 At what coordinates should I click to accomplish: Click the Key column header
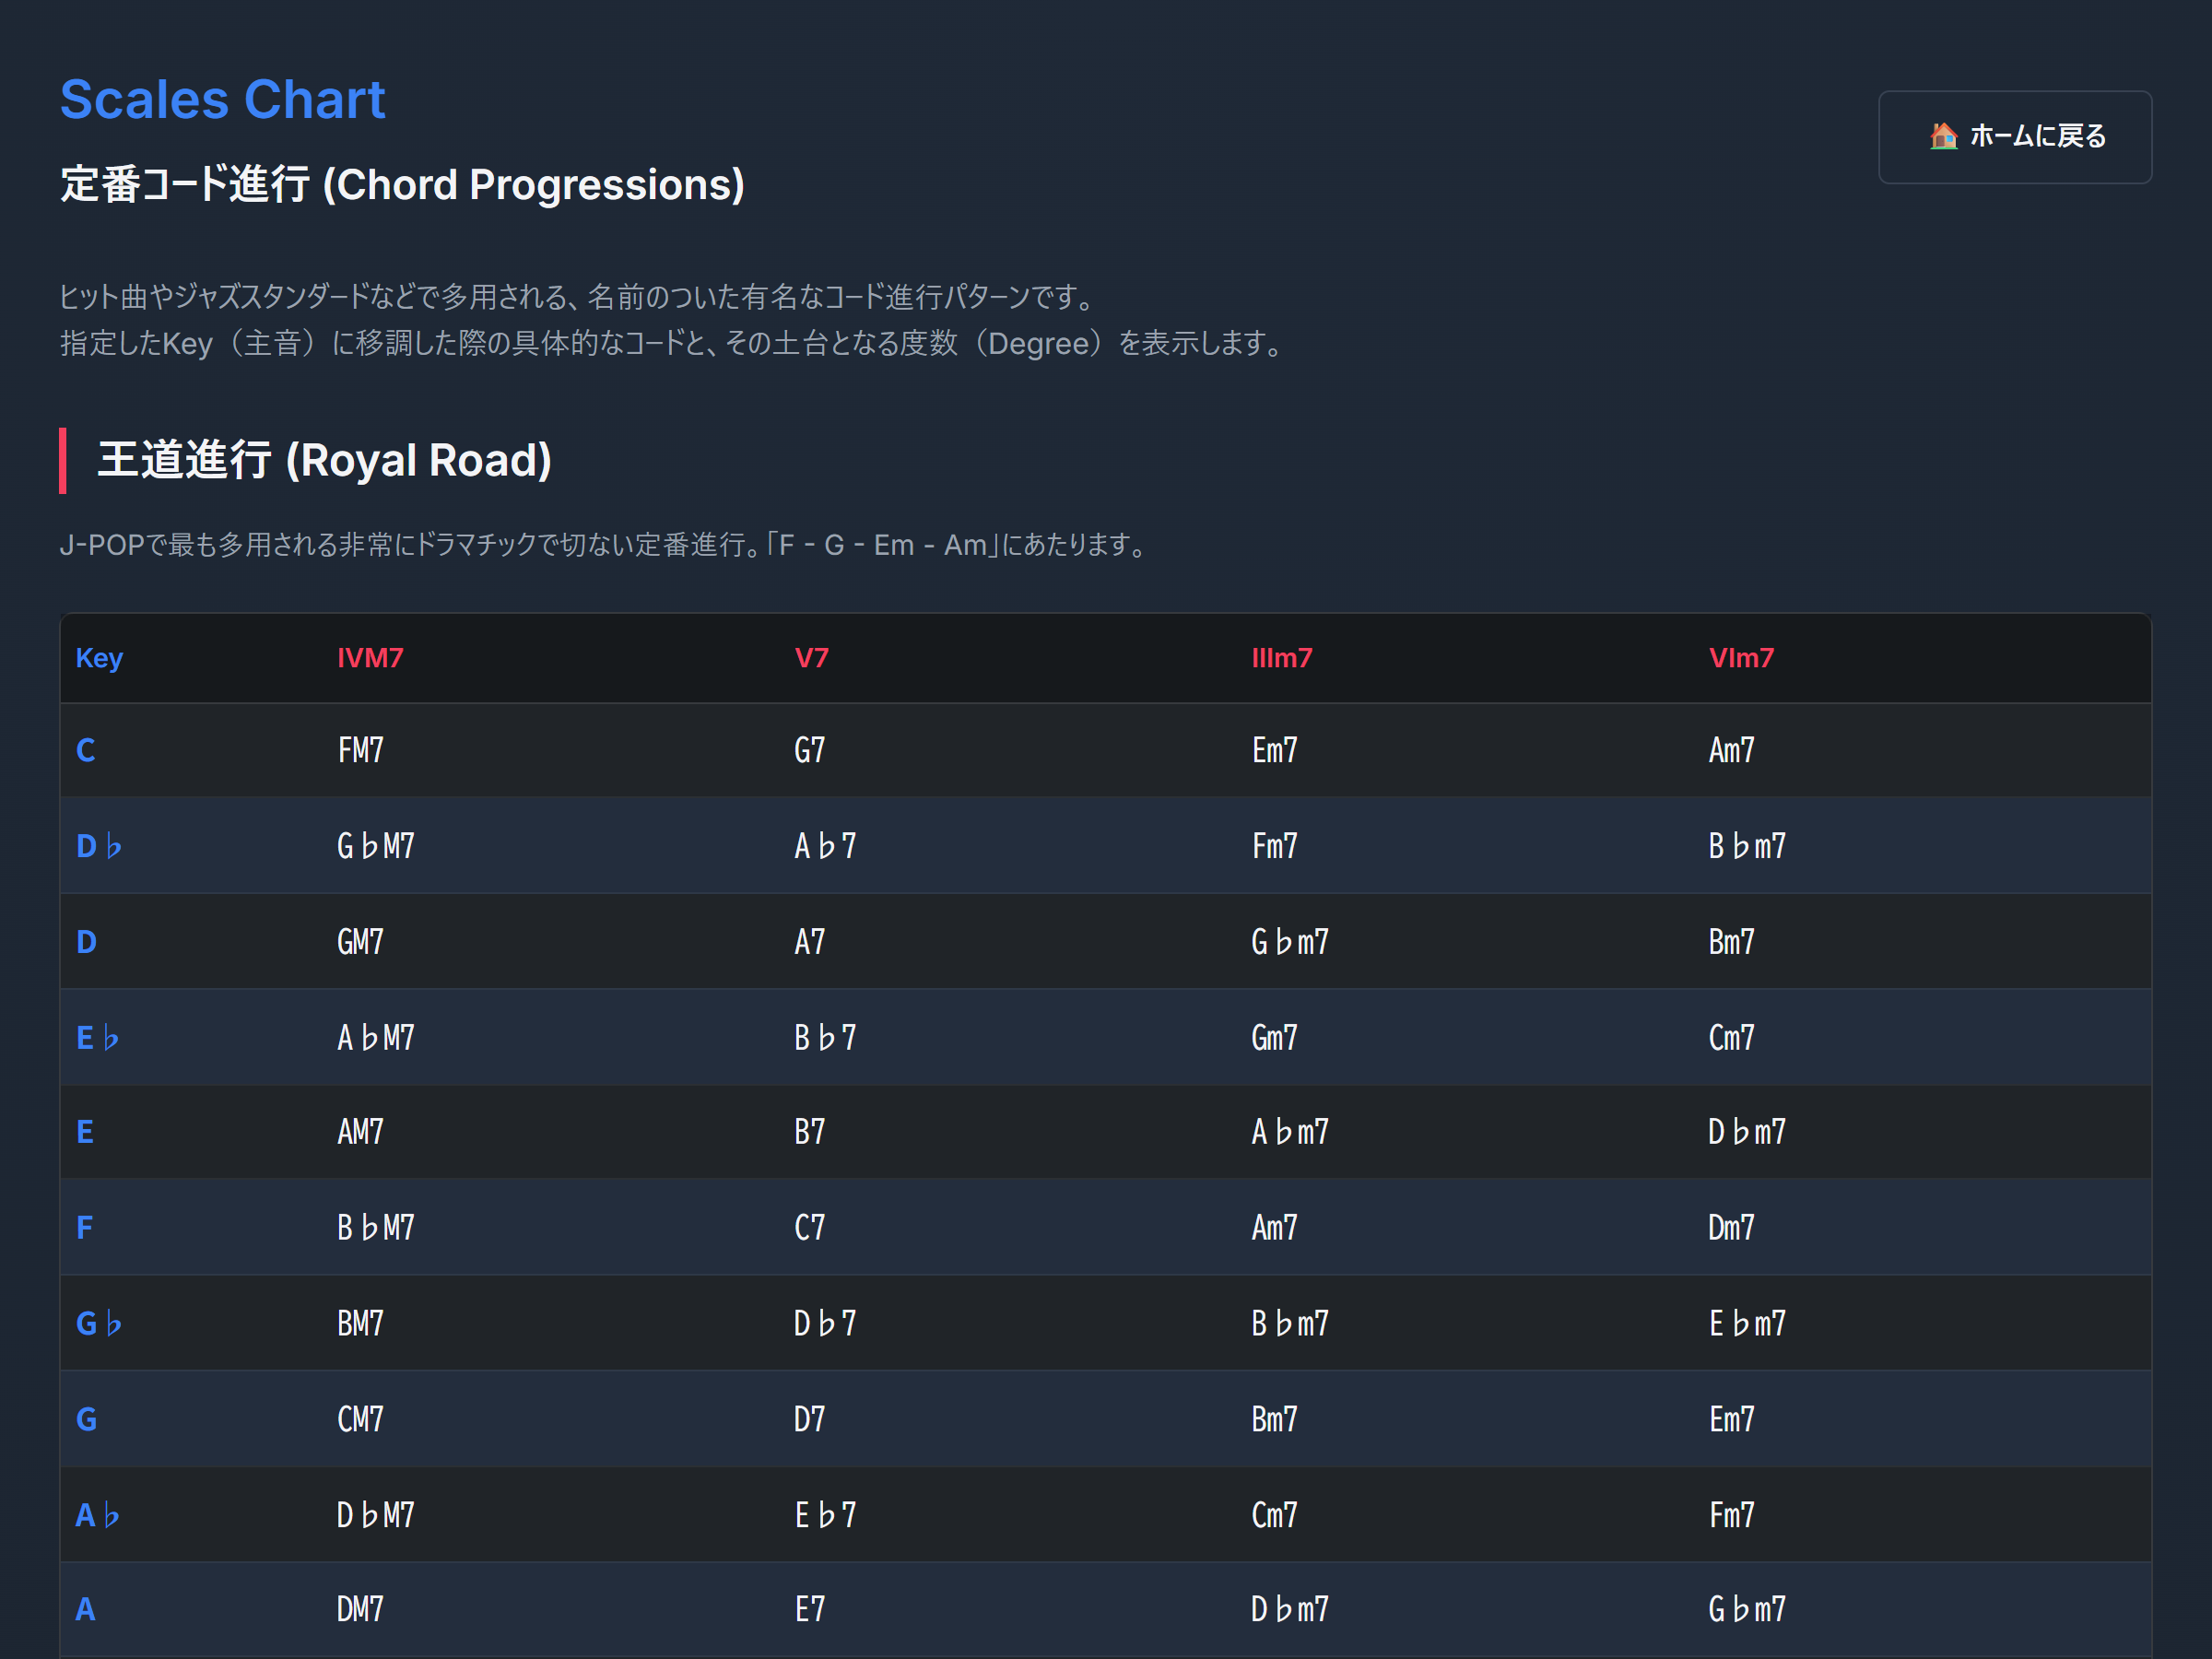coord(99,658)
